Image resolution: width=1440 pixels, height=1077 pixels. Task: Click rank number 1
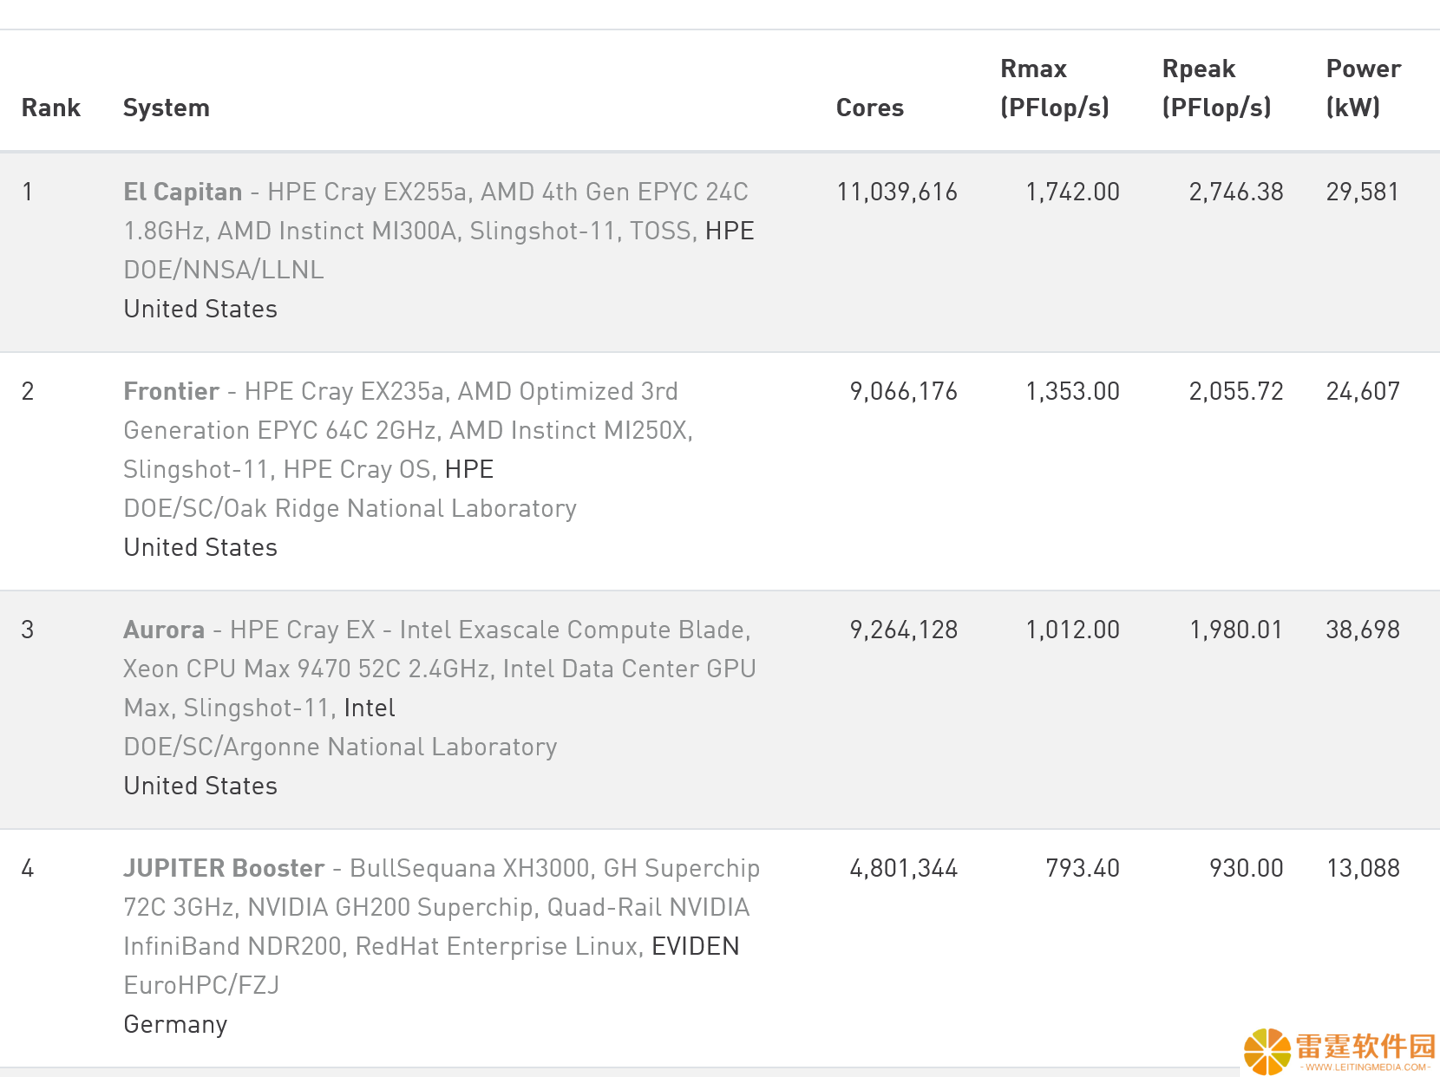[28, 191]
